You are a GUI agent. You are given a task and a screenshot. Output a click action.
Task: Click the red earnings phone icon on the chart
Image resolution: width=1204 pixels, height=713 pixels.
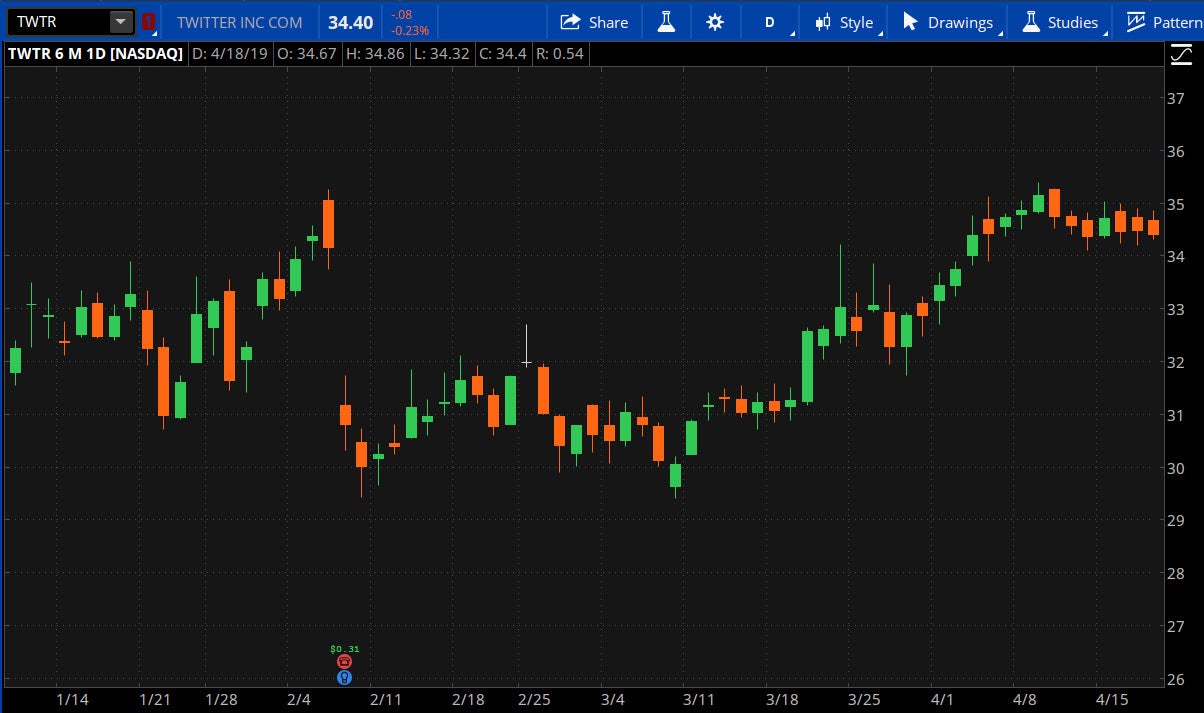click(345, 662)
